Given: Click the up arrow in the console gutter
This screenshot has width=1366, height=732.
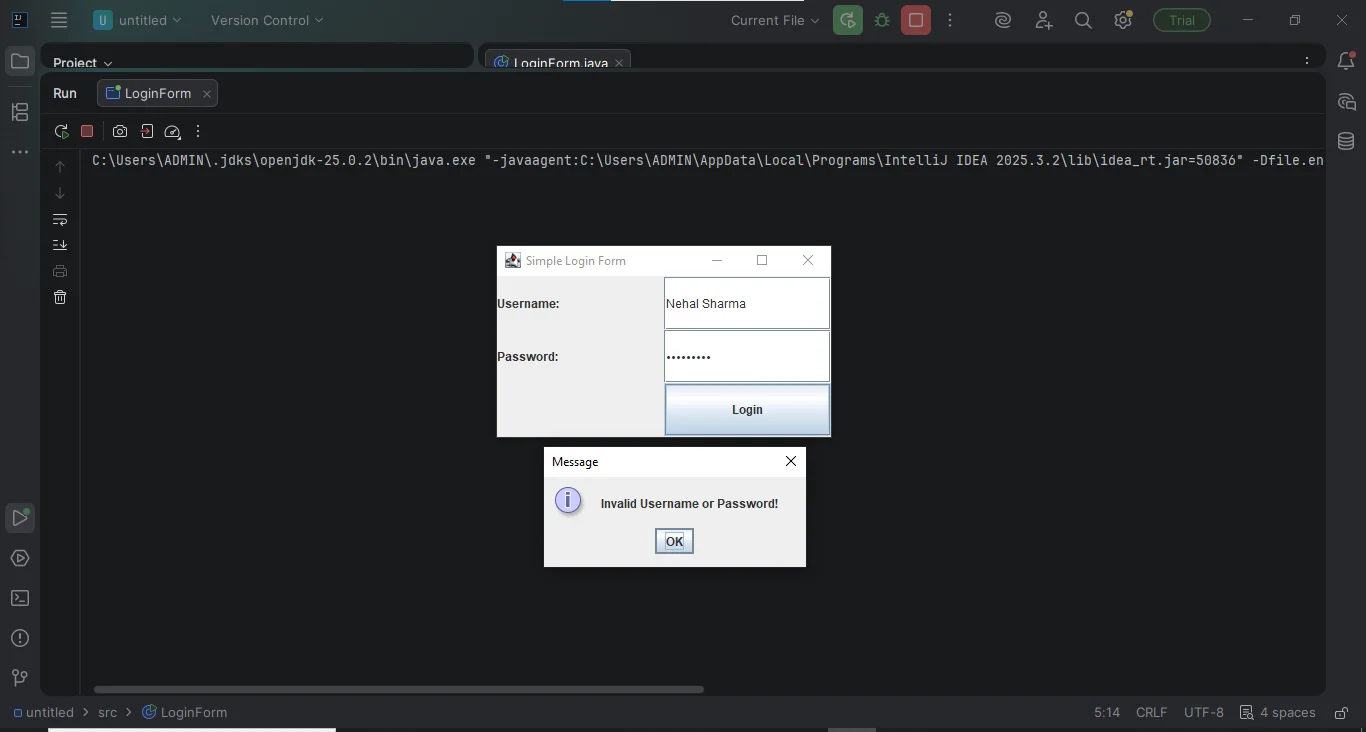Looking at the screenshot, I should pyautogui.click(x=60, y=167).
